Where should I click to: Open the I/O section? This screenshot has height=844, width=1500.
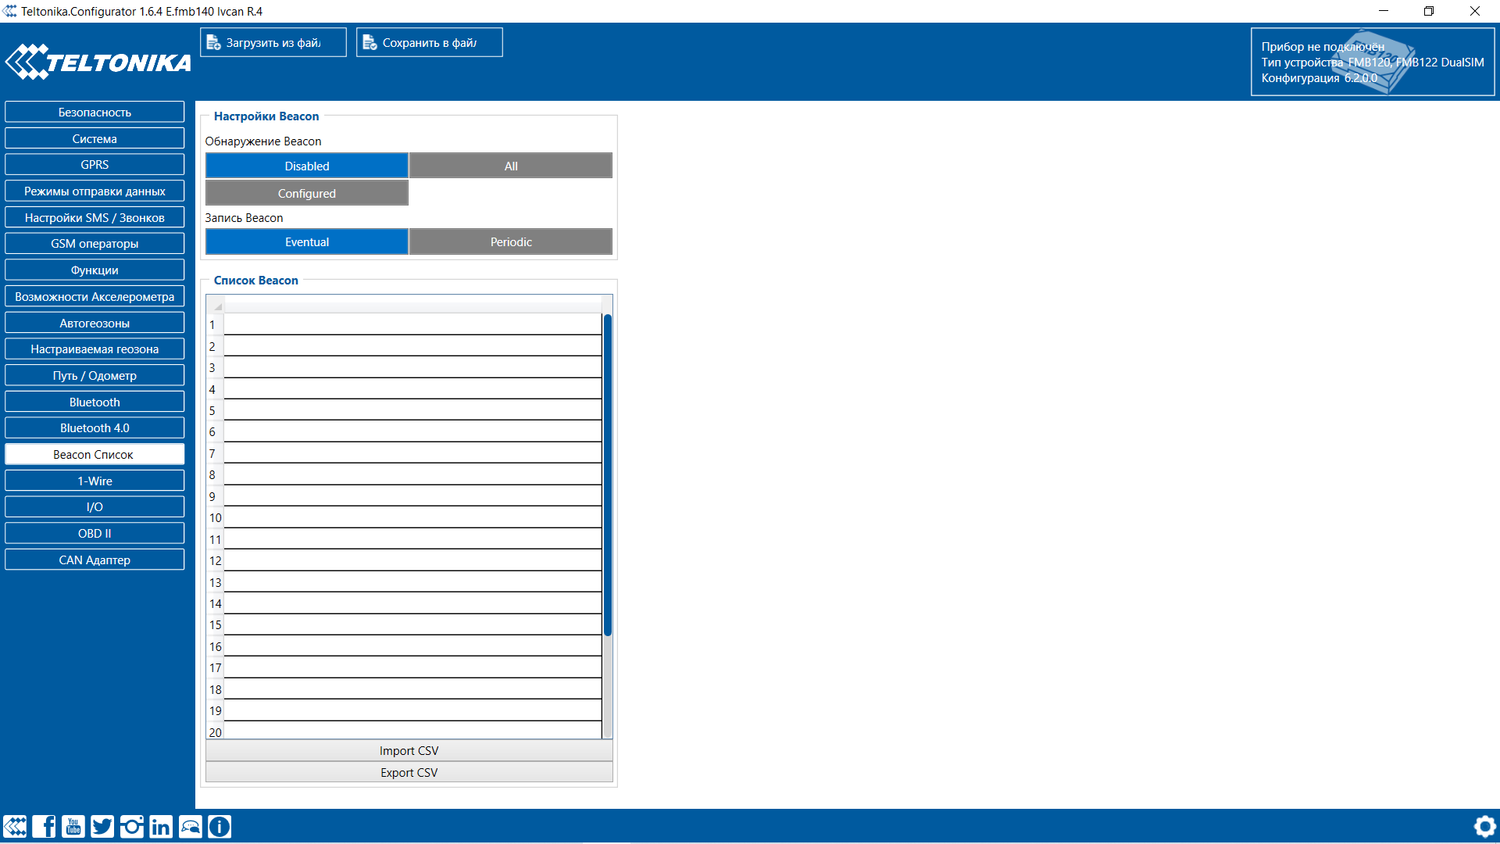[x=95, y=507]
